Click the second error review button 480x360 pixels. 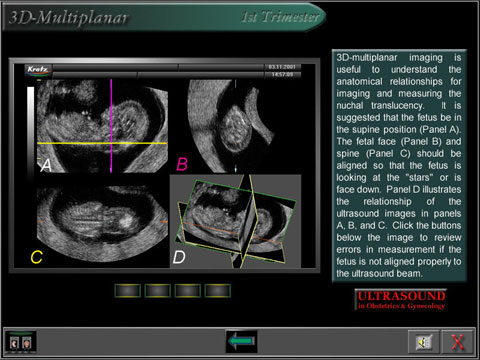point(158,291)
